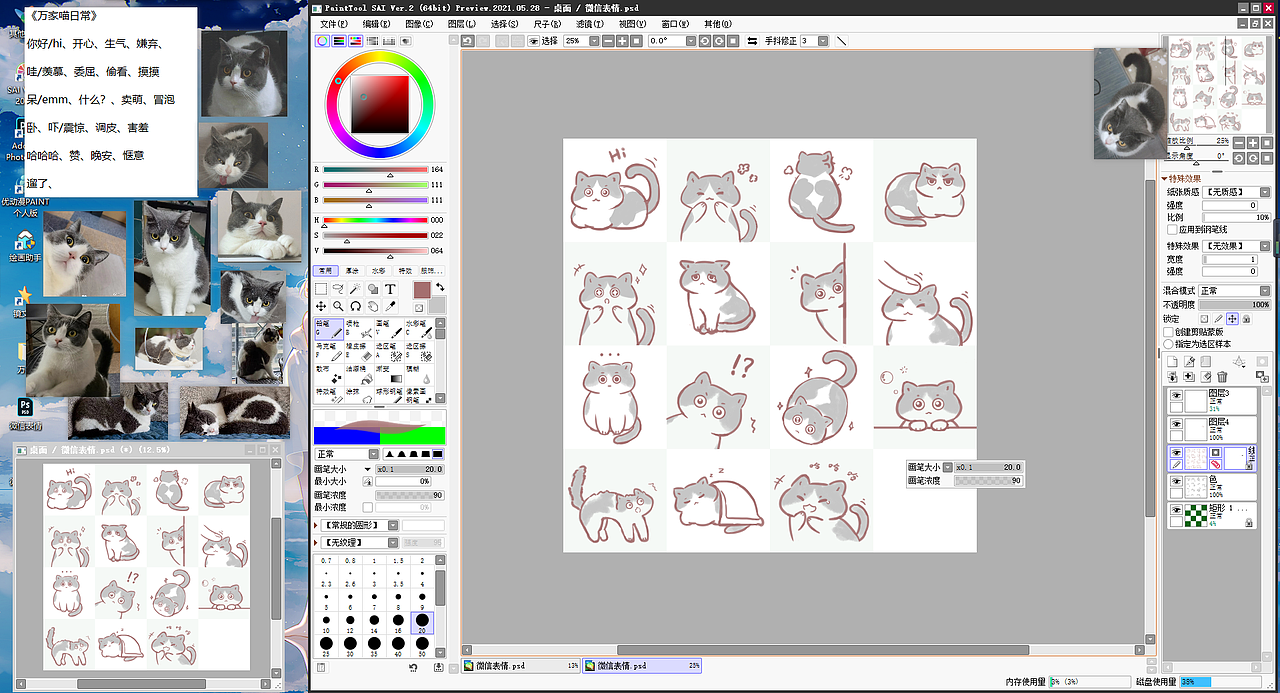Select the straight line drawing mode icon

click(x=840, y=41)
